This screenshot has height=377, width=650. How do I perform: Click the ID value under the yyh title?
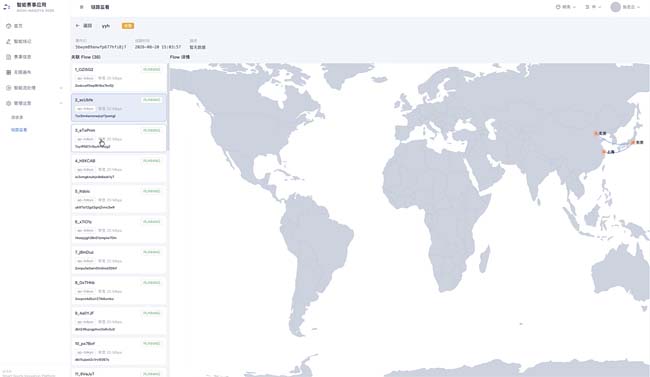[101, 47]
